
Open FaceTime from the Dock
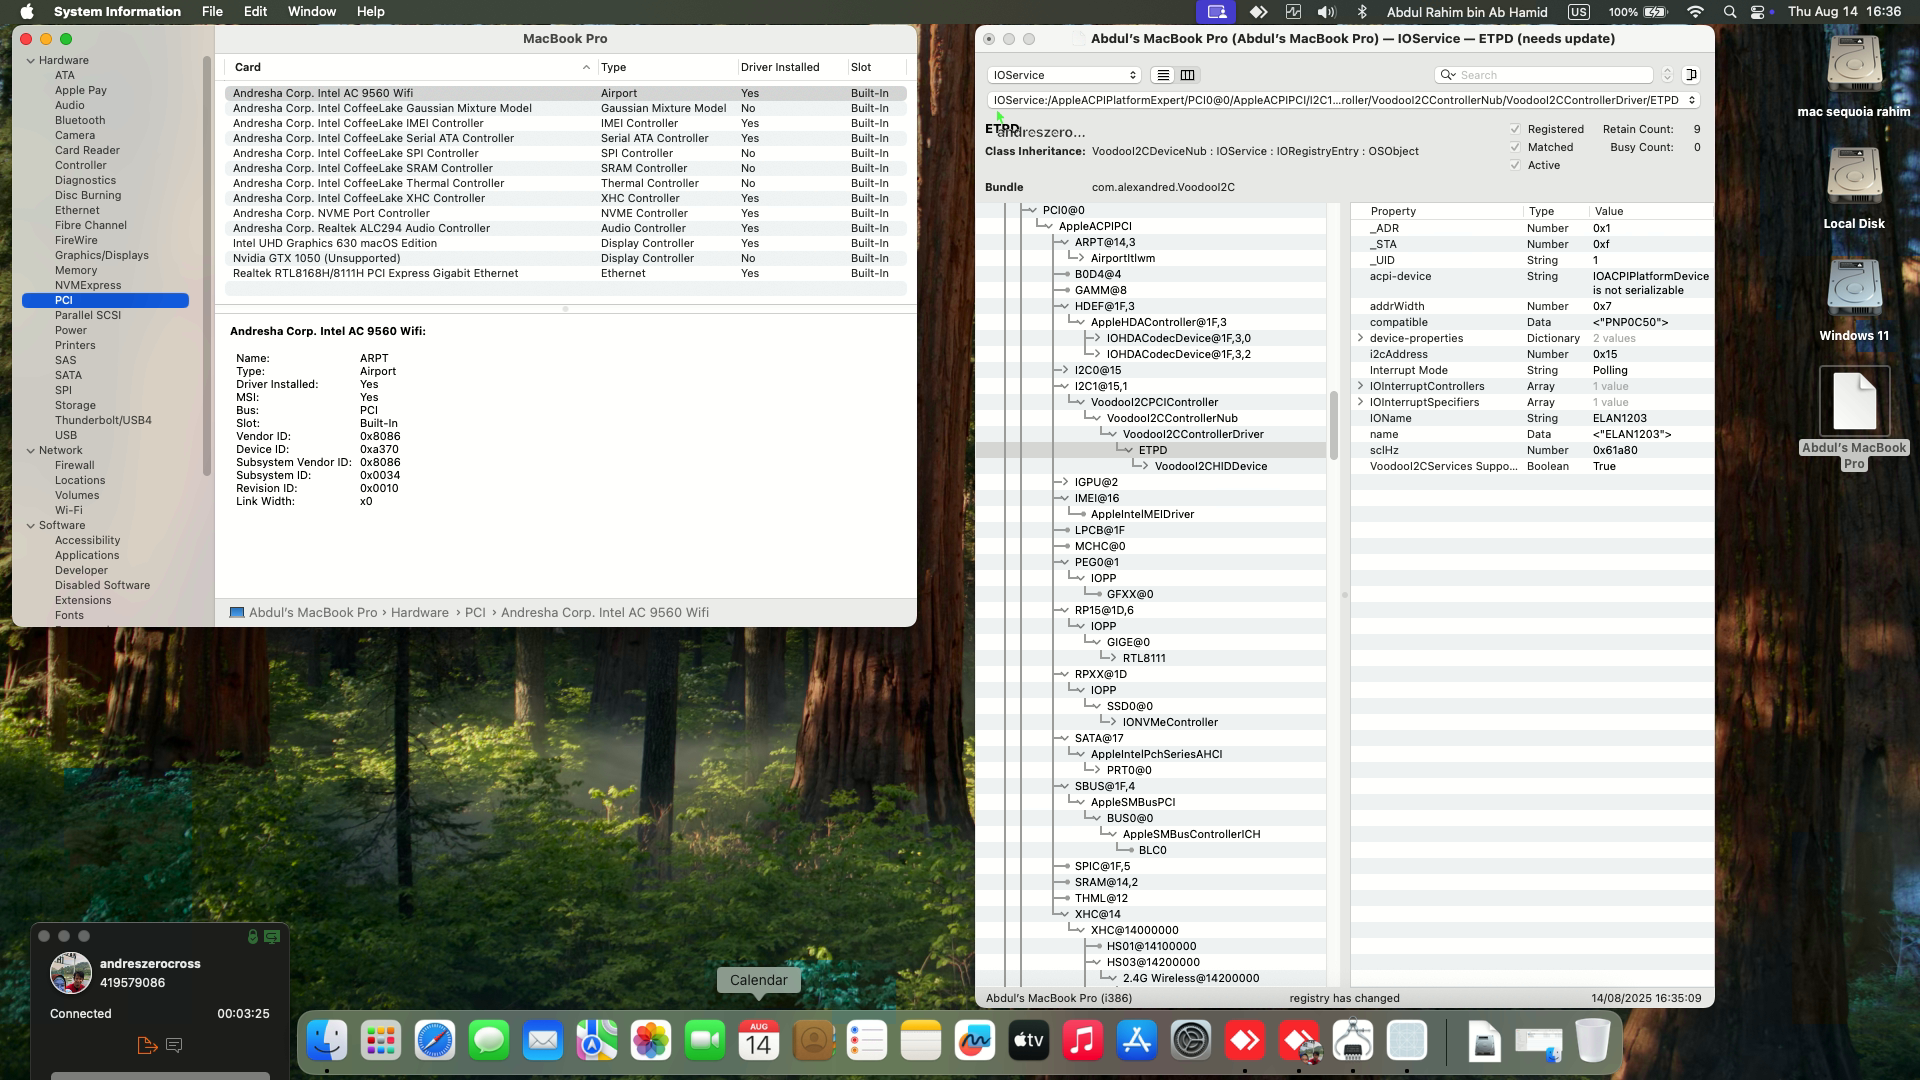[705, 1041]
